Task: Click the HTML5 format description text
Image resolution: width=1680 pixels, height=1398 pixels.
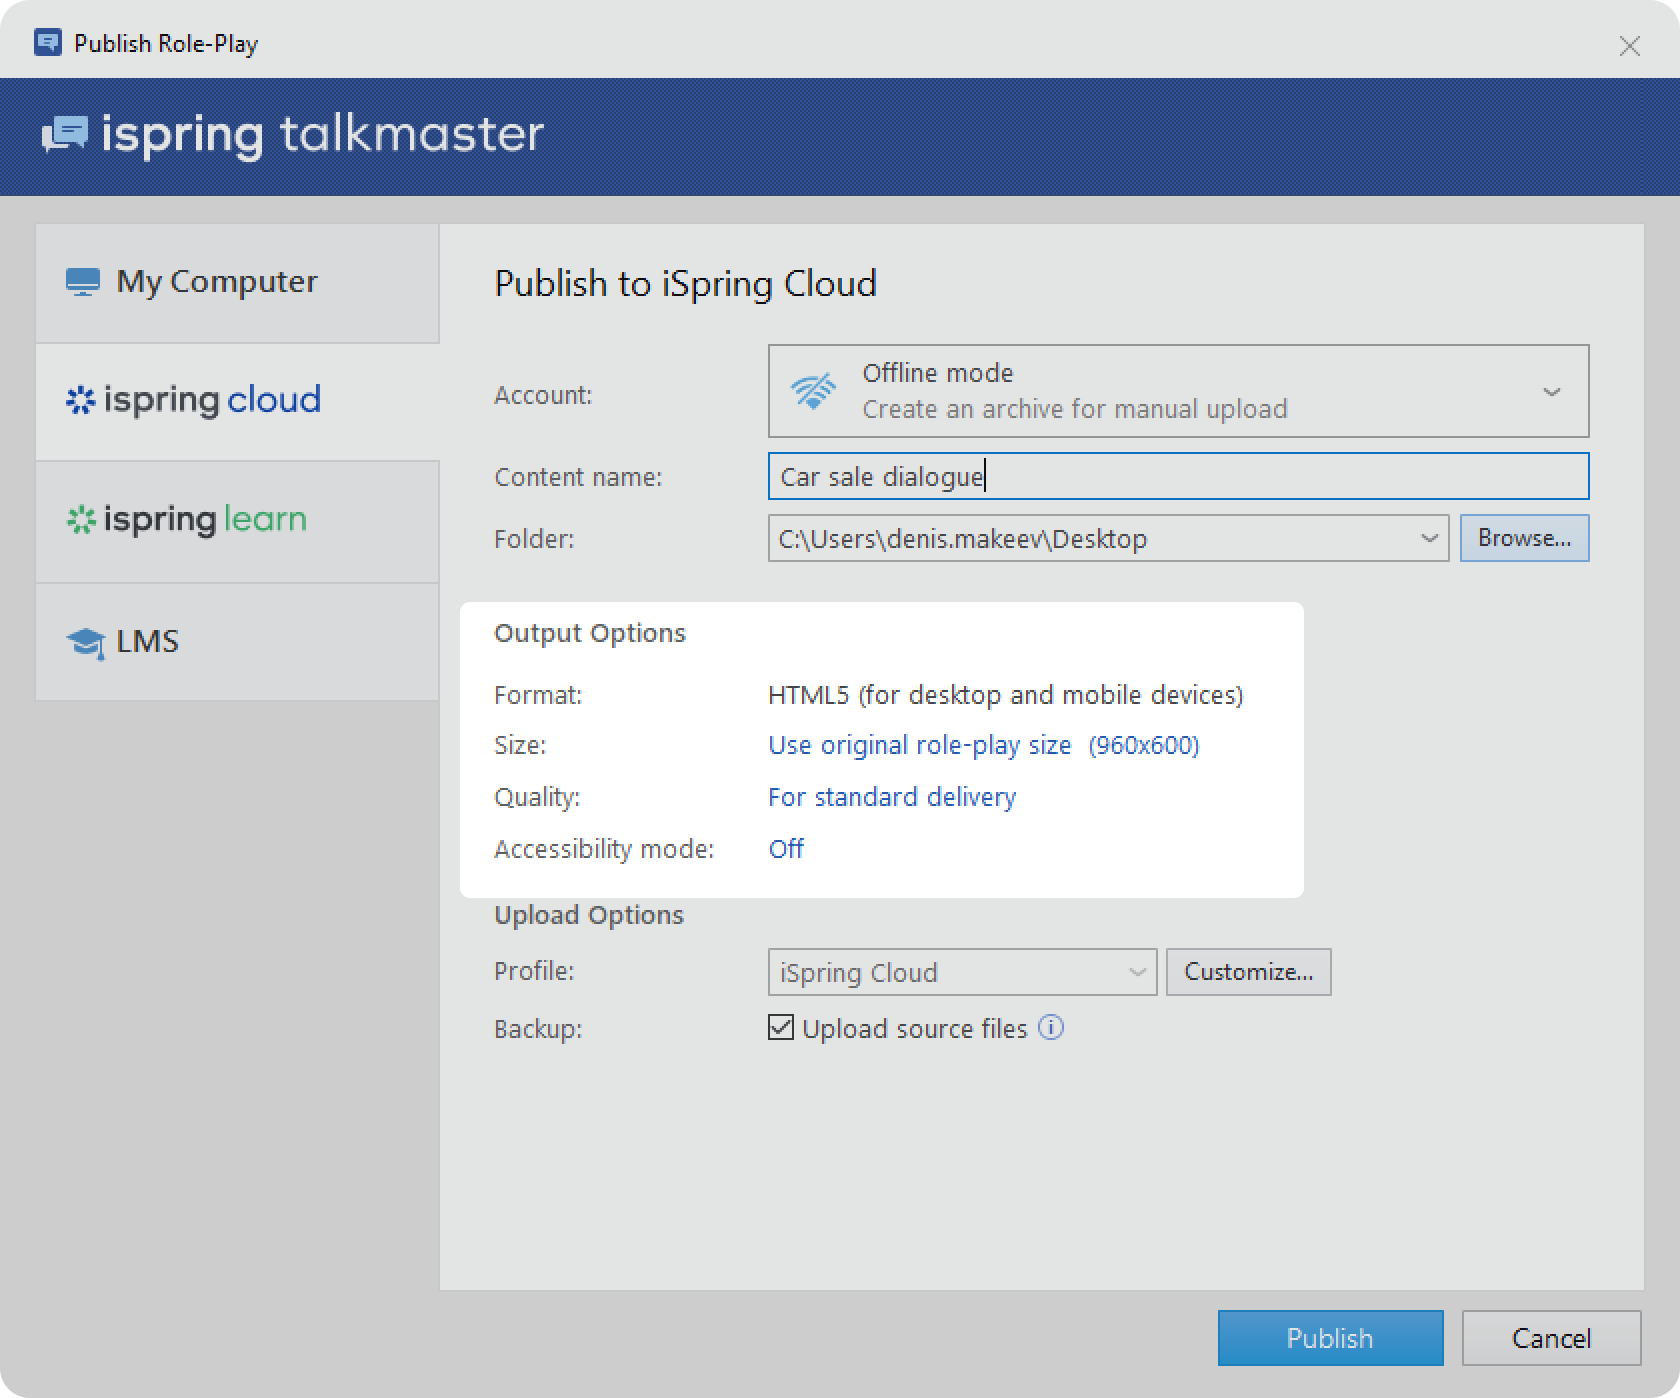Action: pyautogui.click(x=1005, y=695)
